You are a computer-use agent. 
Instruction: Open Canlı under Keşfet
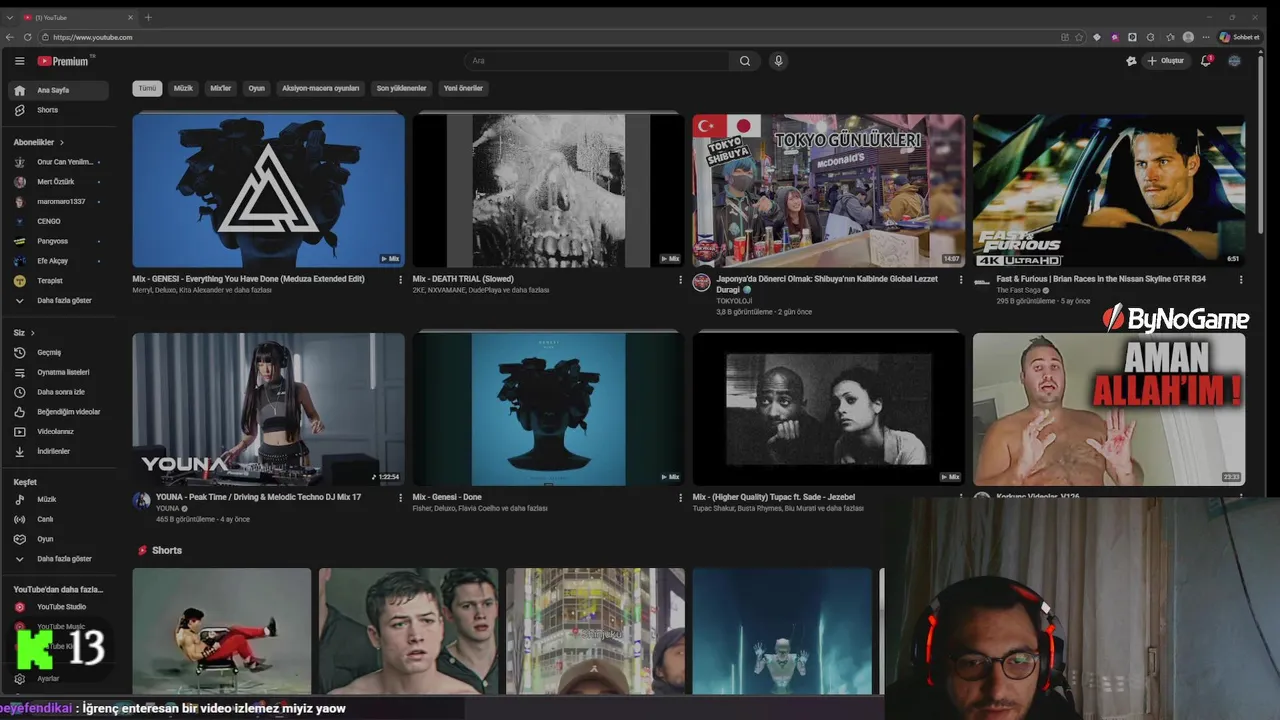pos(60,519)
